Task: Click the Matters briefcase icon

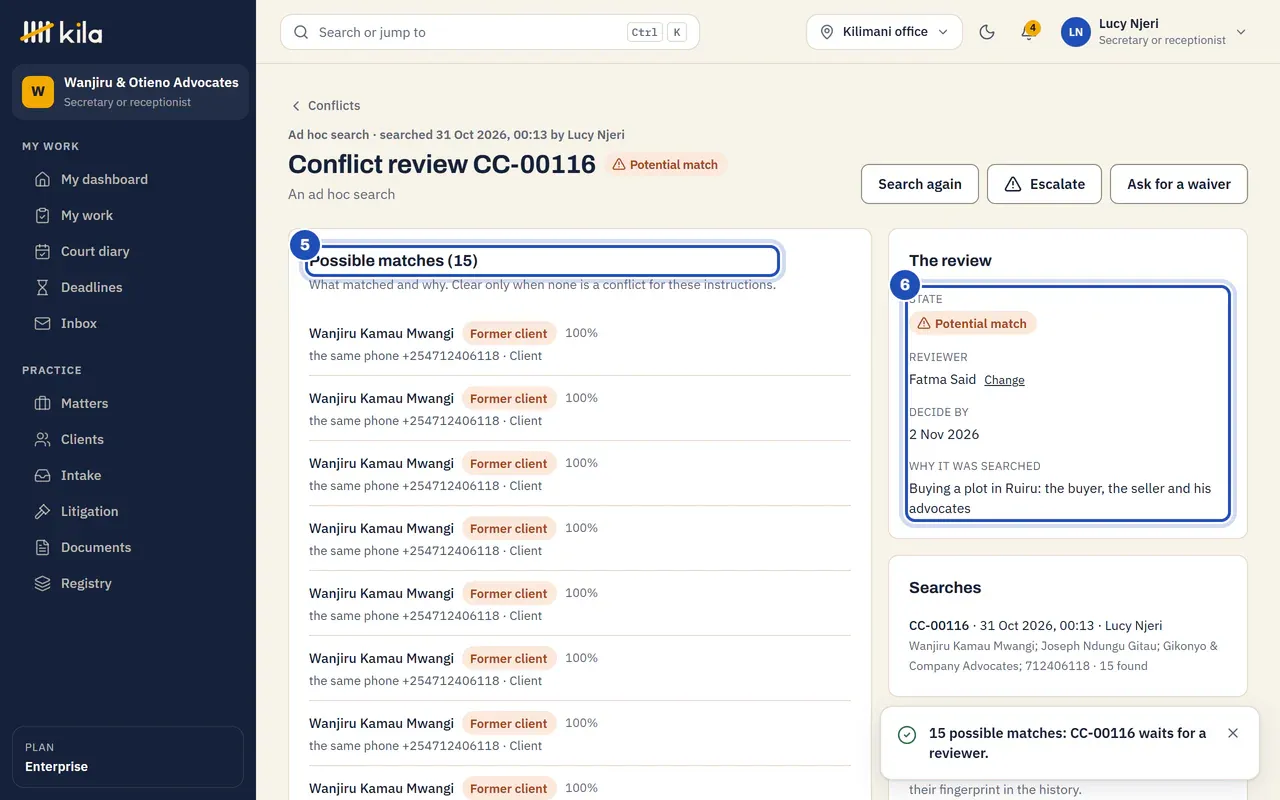Action: [x=42, y=403]
